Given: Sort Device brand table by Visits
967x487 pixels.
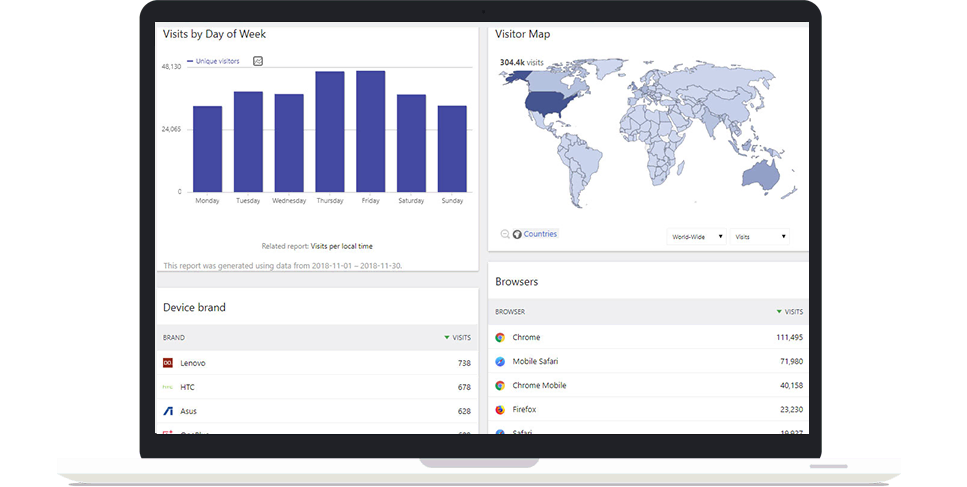Looking at the screenshot, I should pos(457,338).
